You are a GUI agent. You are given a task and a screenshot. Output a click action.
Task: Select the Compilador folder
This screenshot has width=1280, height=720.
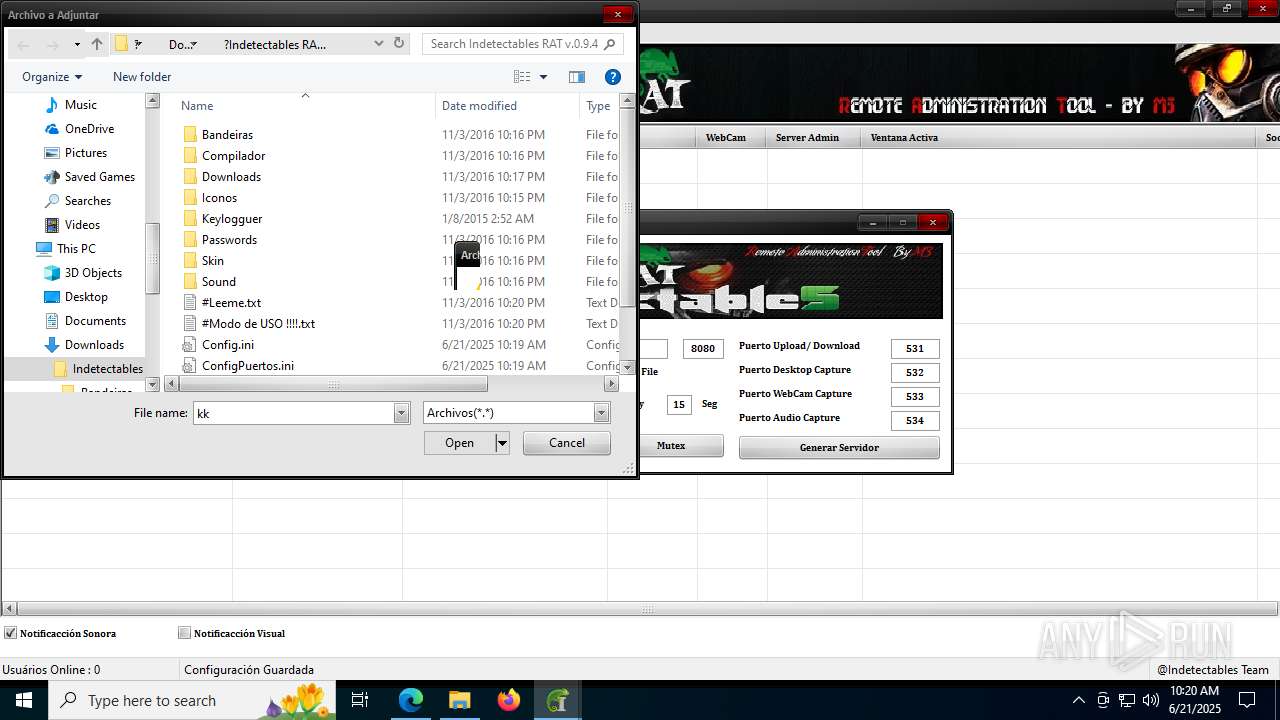point(233,156)
